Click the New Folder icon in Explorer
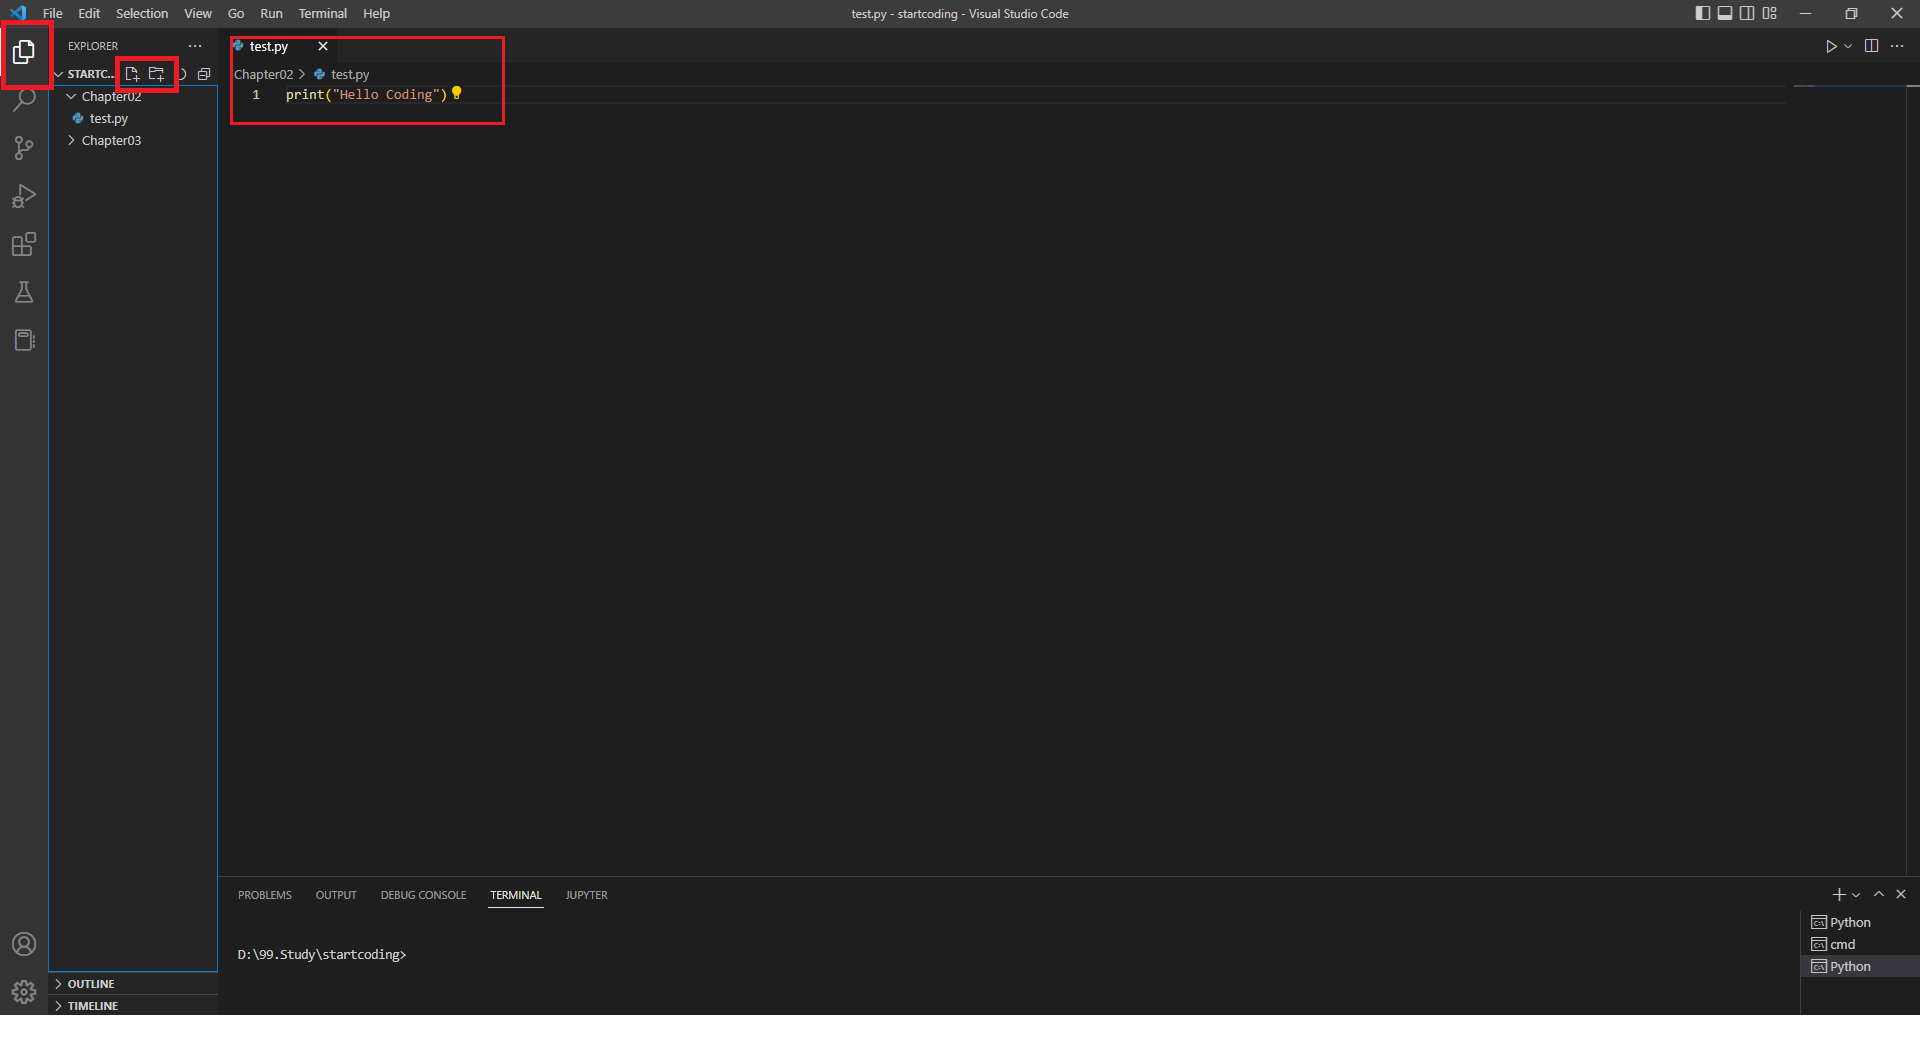This screenshot has height=1037, width=1920. tap(156, 74)
